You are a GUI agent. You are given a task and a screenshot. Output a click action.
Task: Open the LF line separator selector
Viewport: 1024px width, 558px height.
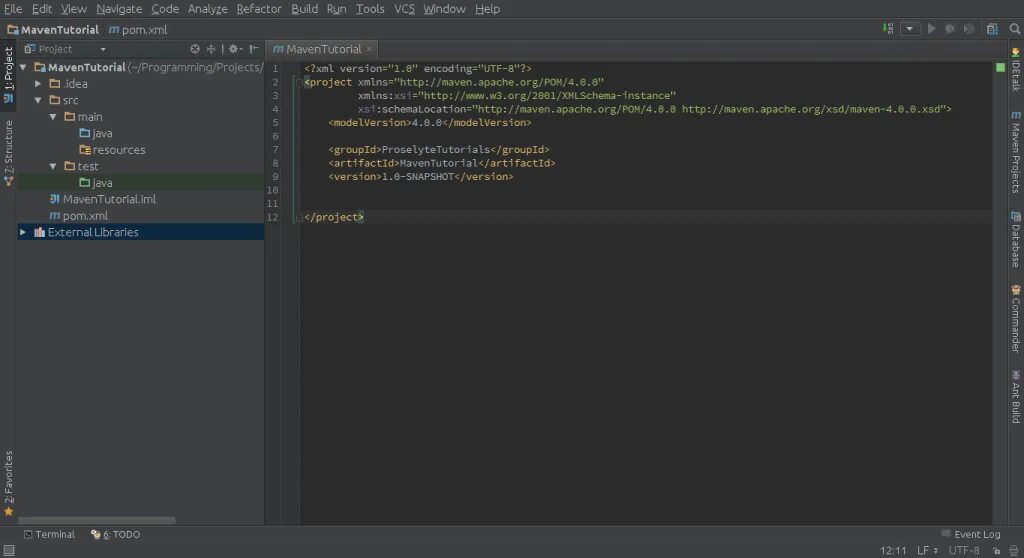coord(927,551)
